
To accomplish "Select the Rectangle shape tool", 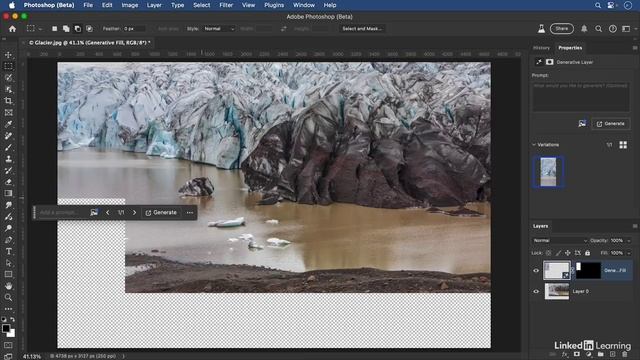I will tap(8, 275).
